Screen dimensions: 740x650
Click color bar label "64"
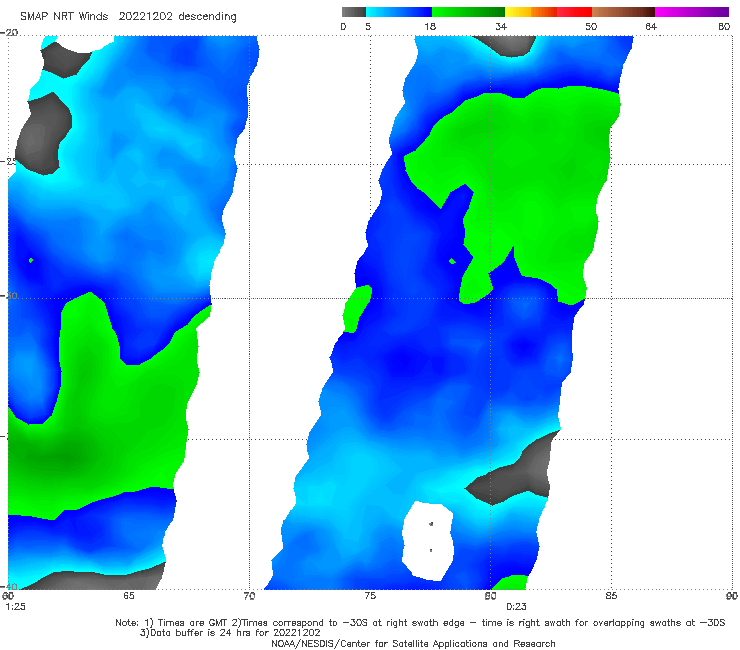[x=651, y=26]
